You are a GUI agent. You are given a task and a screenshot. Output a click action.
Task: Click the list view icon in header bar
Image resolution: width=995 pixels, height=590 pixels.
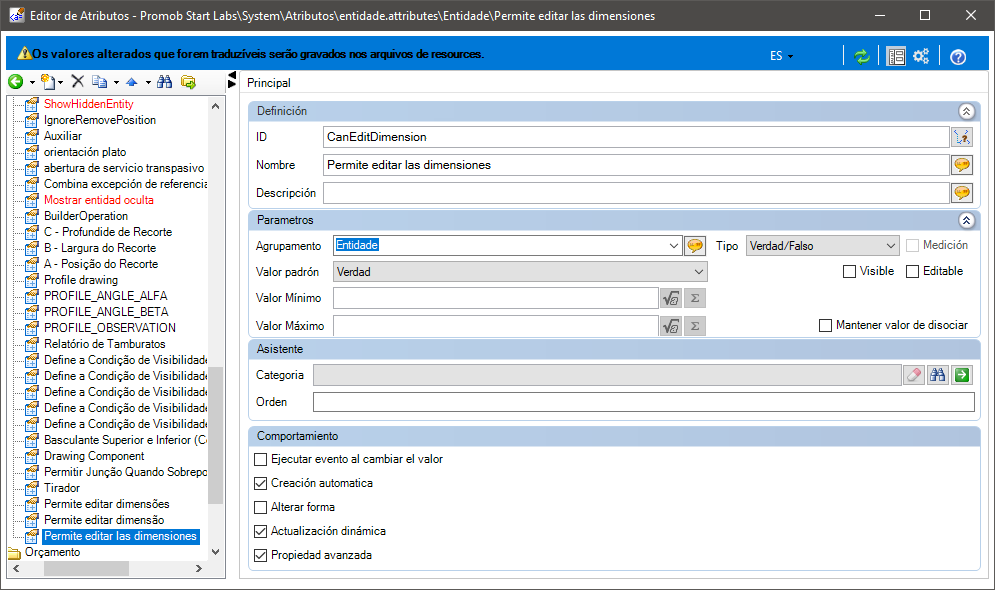point(896,56)
